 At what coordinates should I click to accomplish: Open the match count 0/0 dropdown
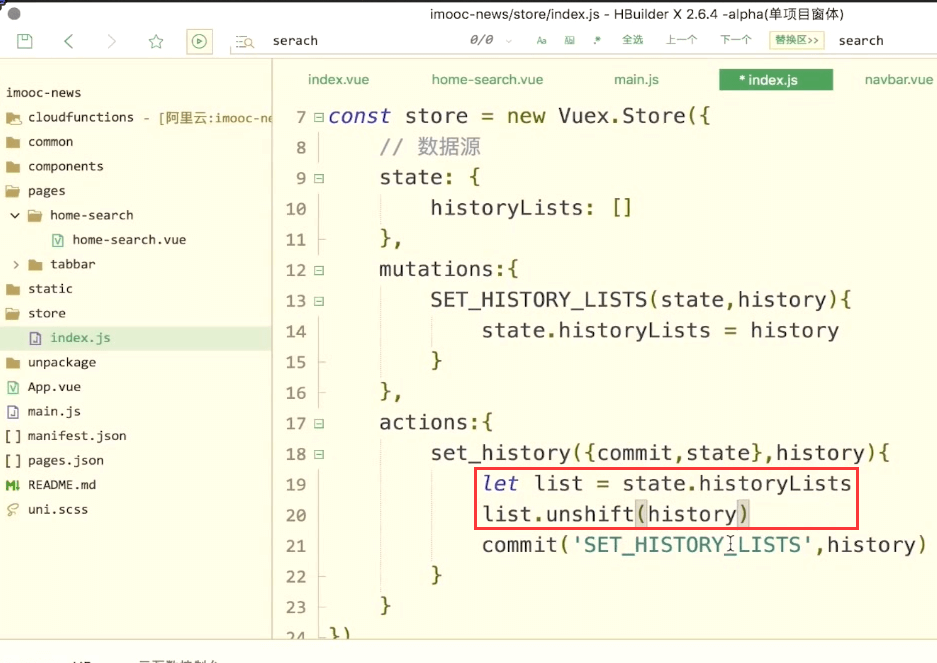(x=509, y=41)
